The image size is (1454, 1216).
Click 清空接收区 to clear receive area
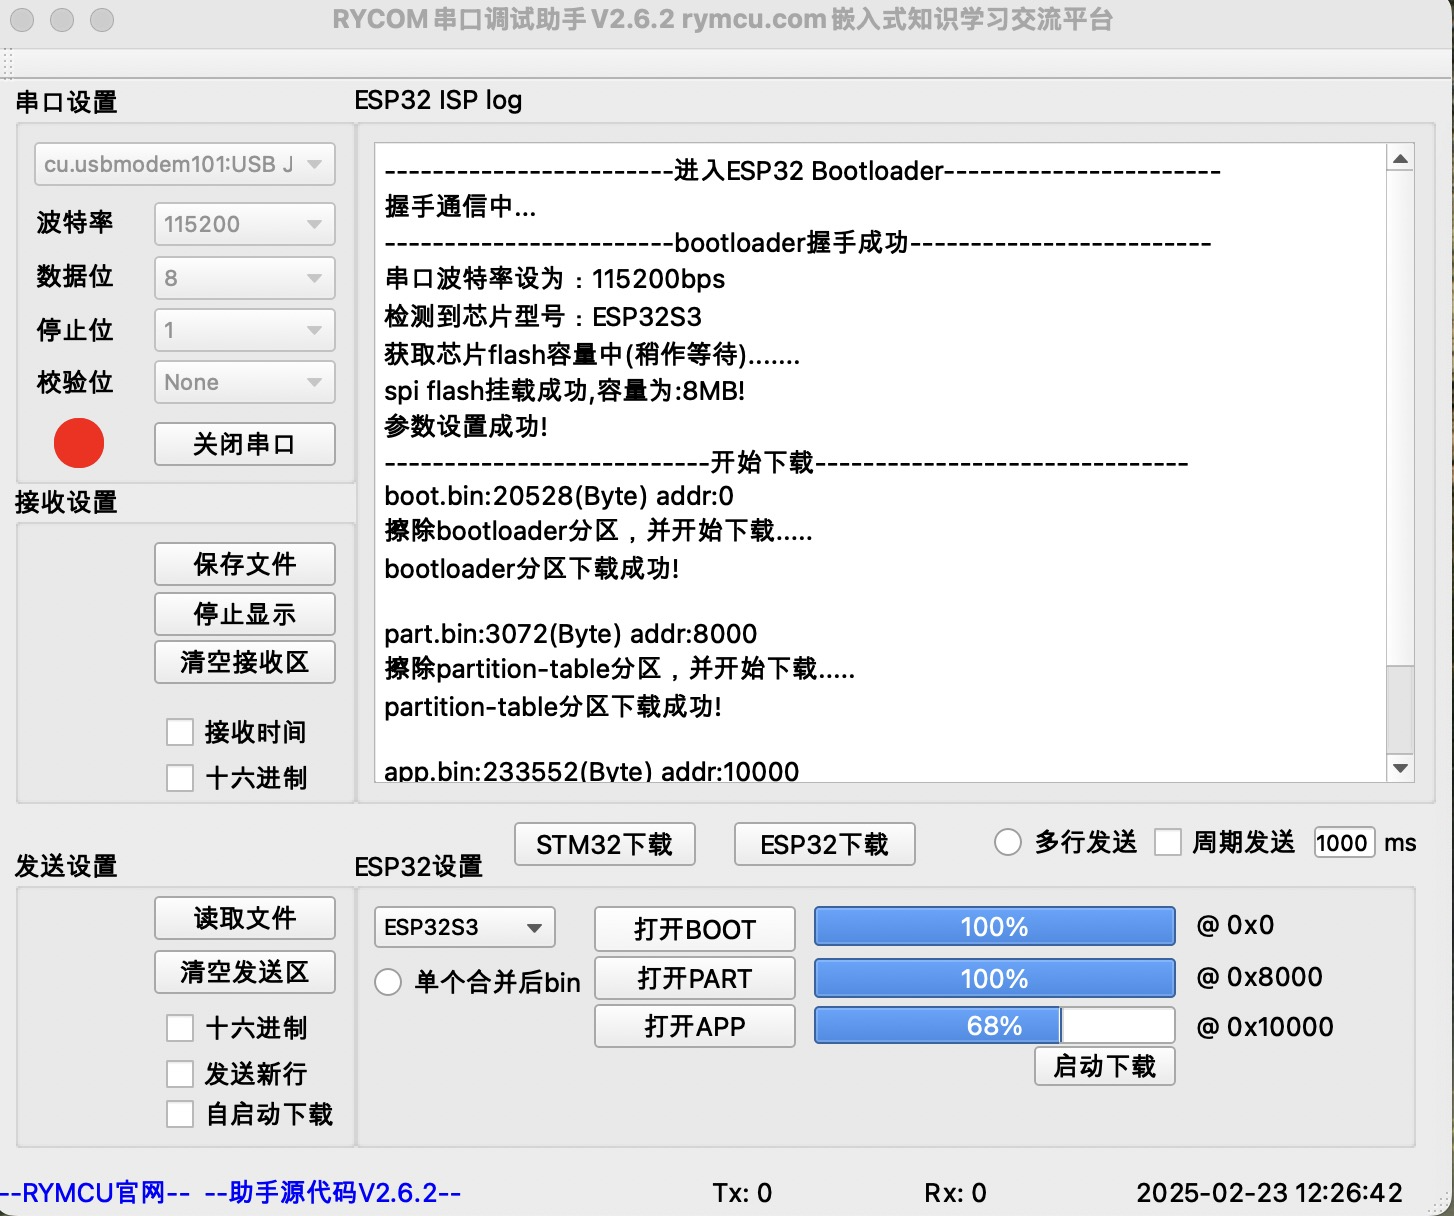click(244, 662)
